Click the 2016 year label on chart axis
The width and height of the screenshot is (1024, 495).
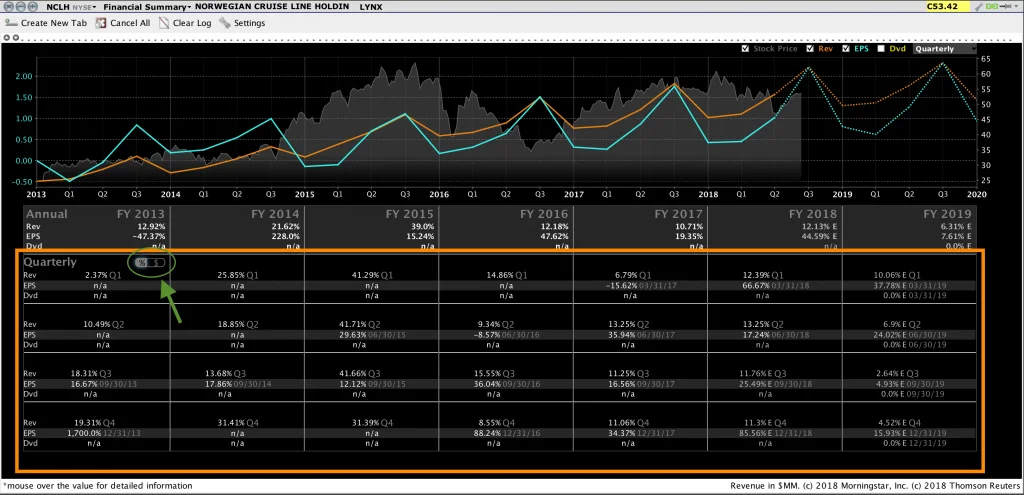[x=438, y=194]
